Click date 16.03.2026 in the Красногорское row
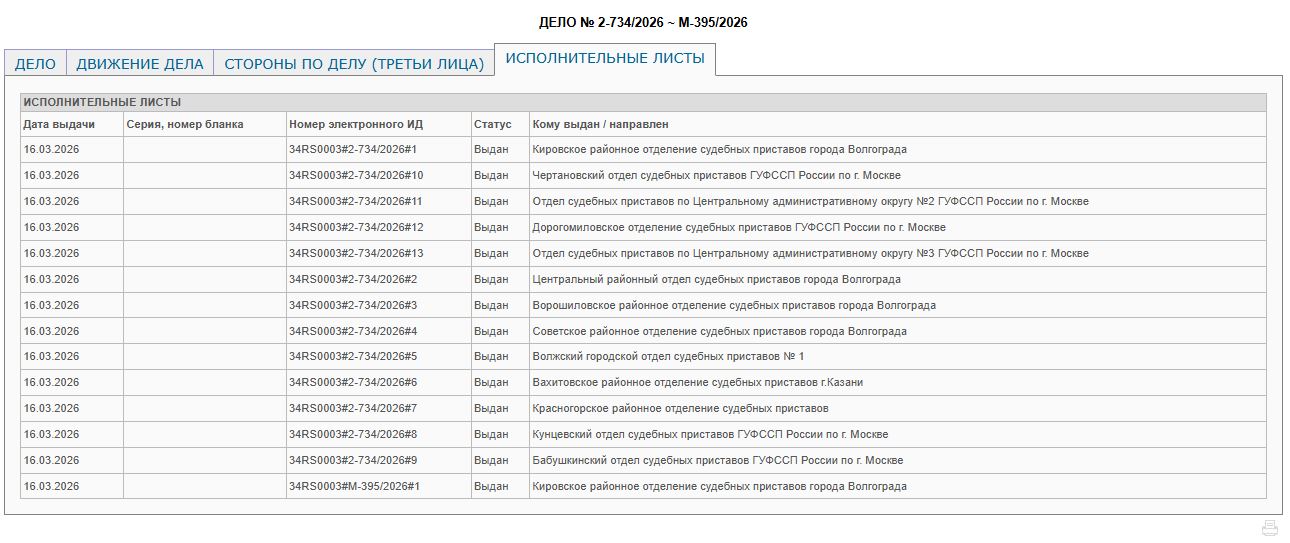1290x543 pixels. pyautogui.click(x=51, y=408)
